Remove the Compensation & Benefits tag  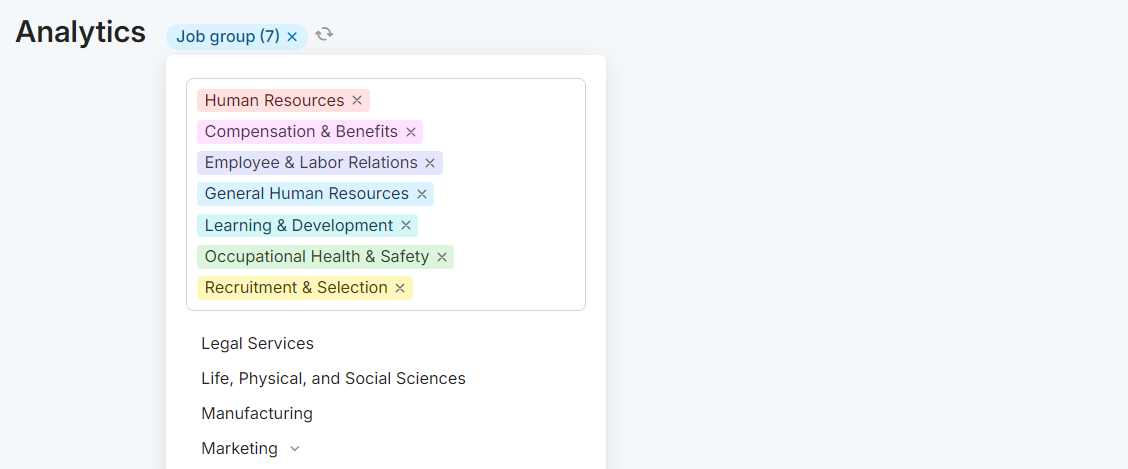coord(410,132)
